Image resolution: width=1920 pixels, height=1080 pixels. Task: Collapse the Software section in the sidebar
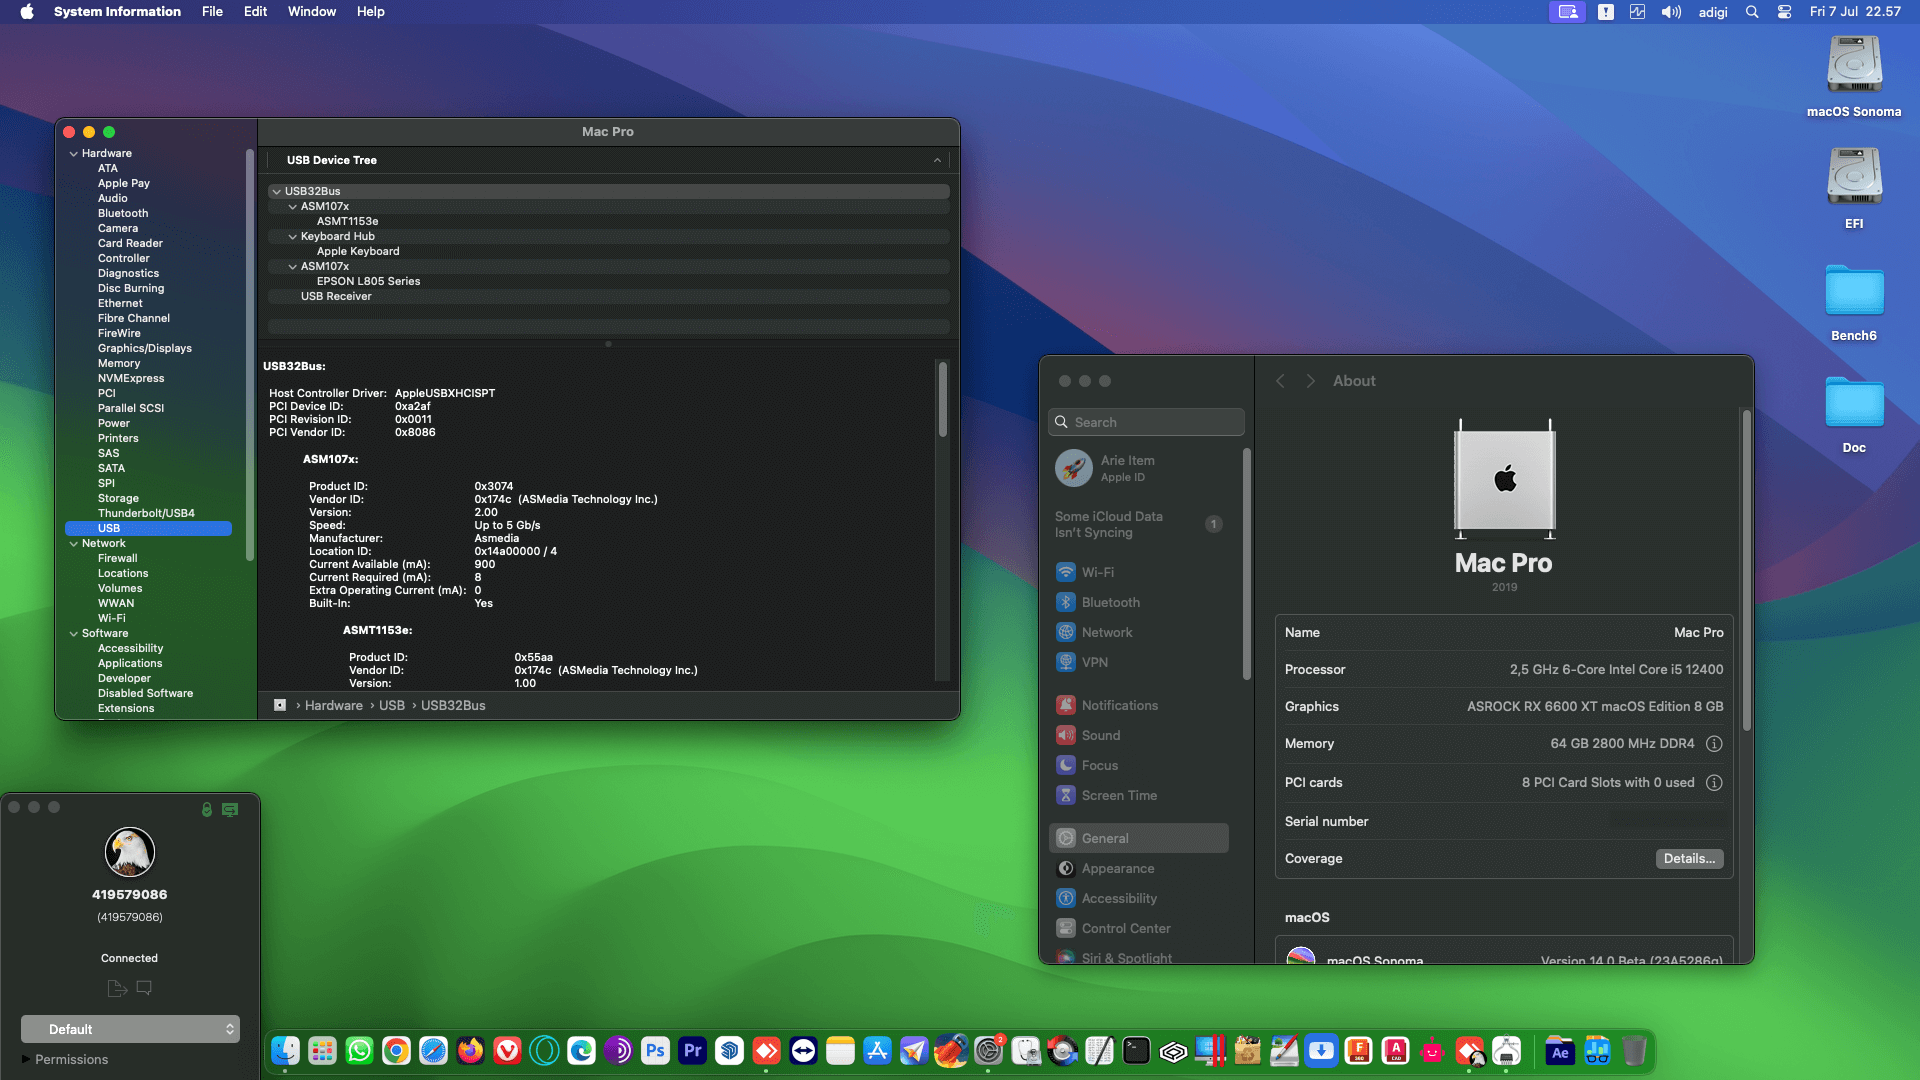point(74,634)
